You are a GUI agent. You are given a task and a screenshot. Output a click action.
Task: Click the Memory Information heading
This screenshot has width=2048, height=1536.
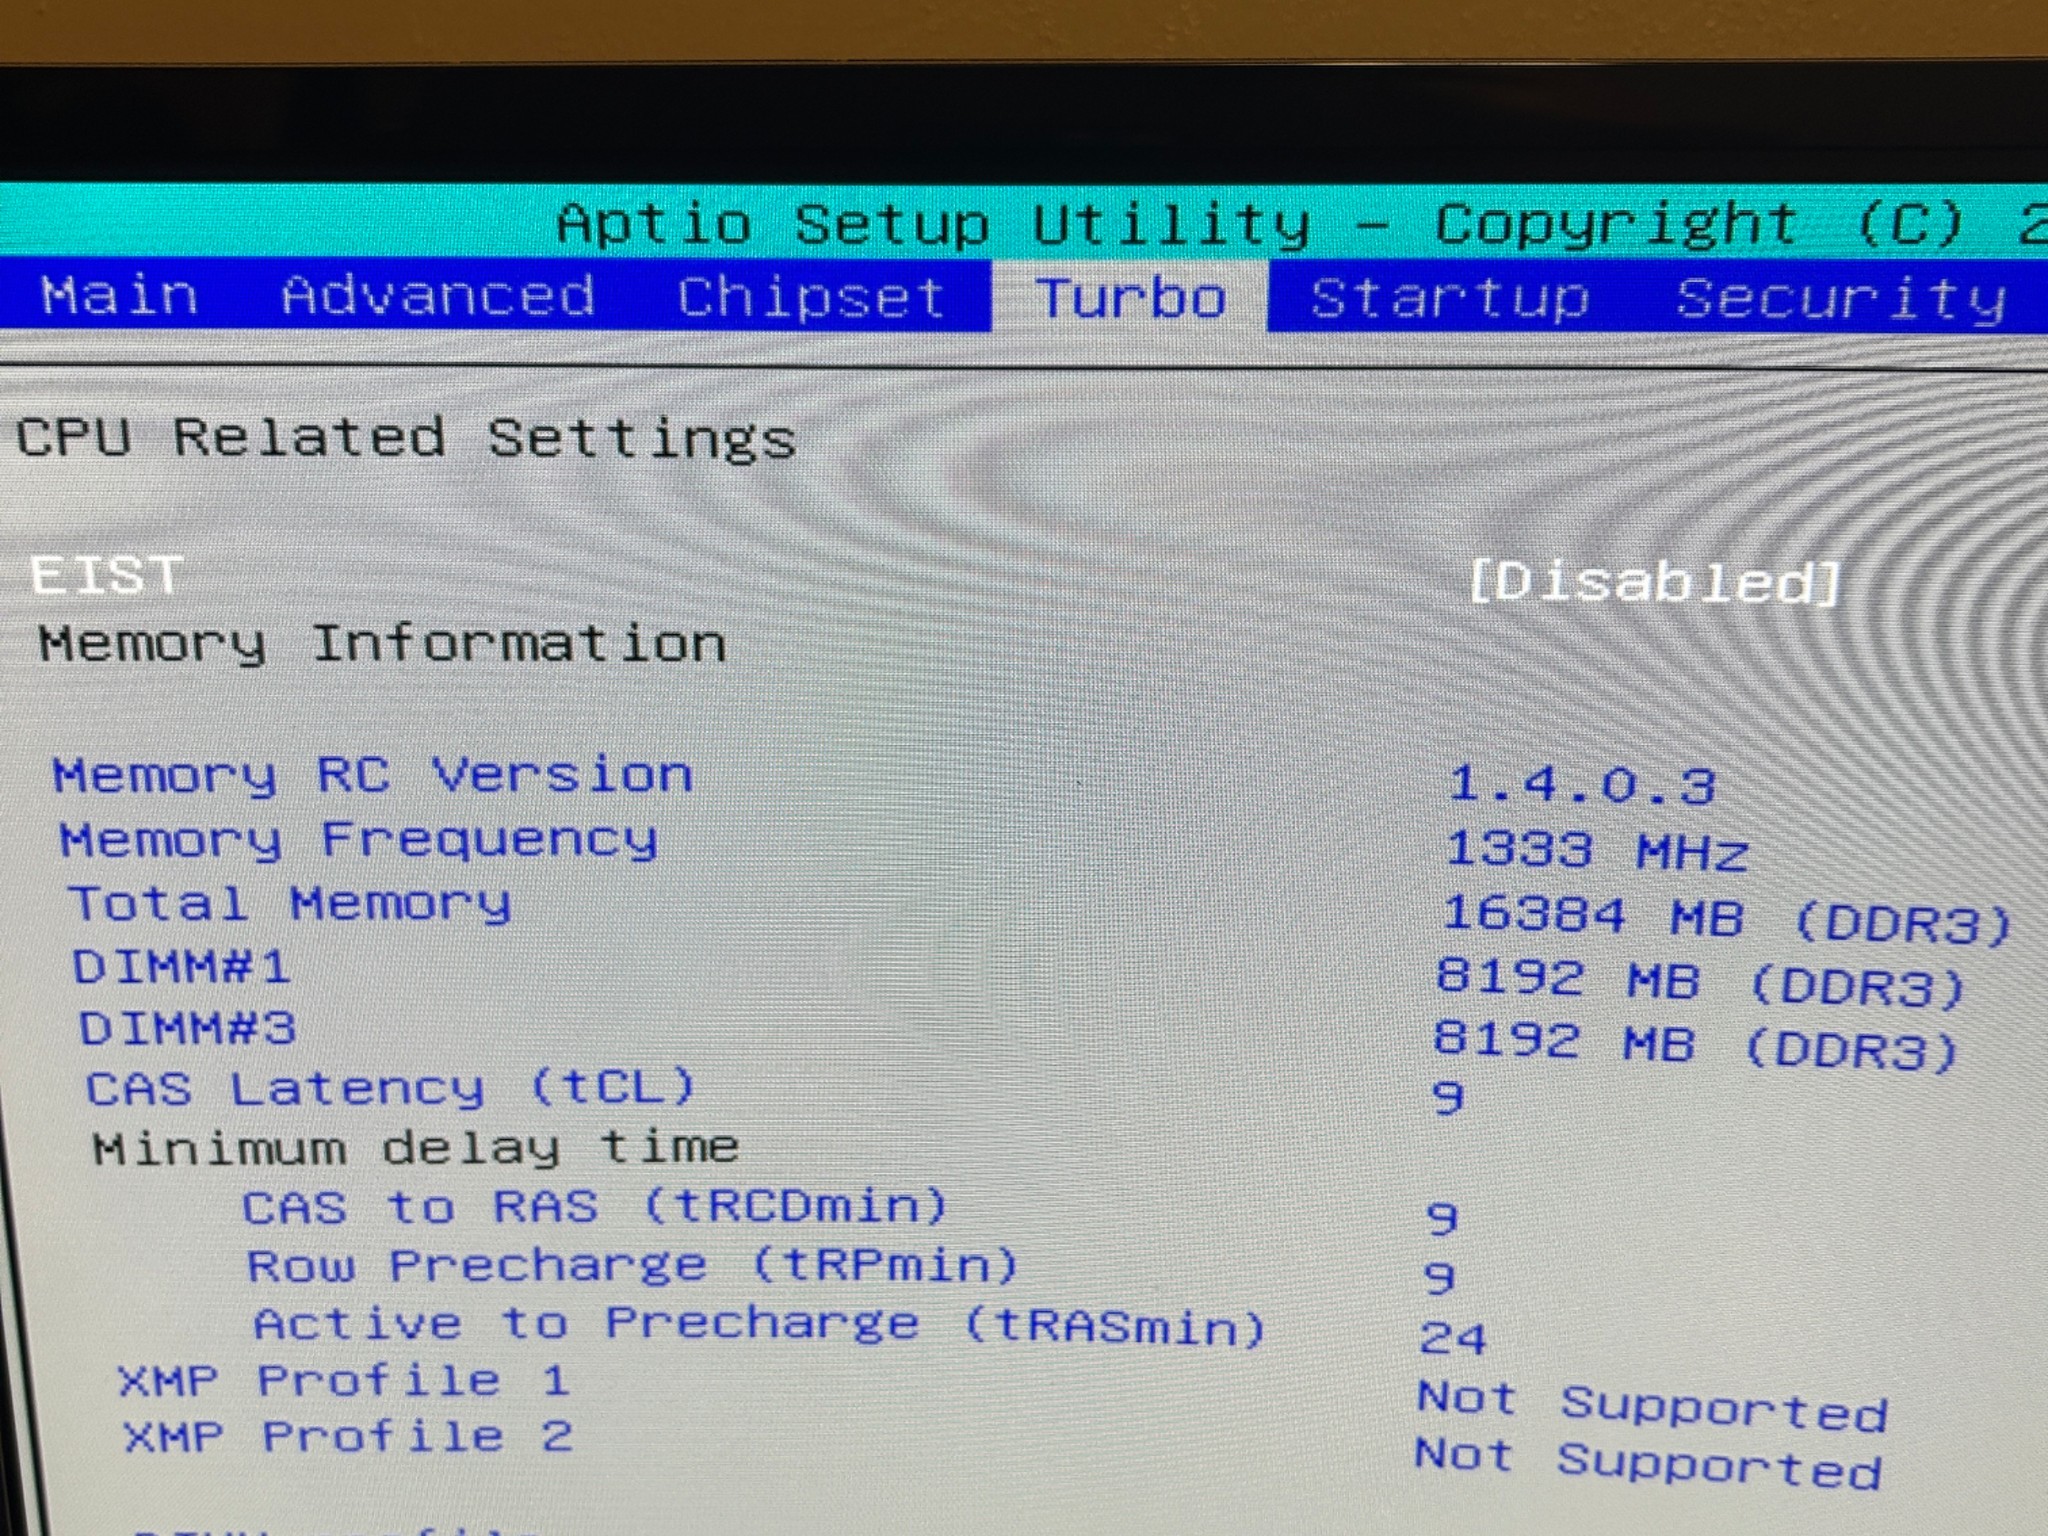(x=382, y=643)
